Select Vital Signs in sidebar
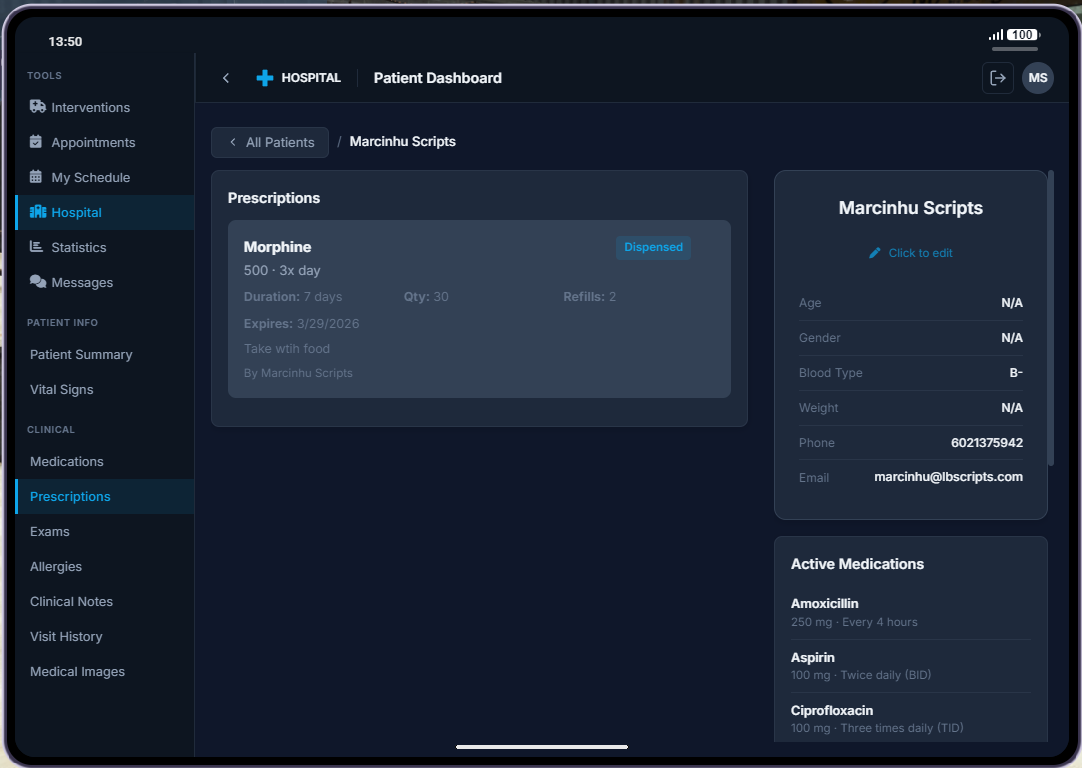This screenshot has width=1082, height=768. click(62, 389)
